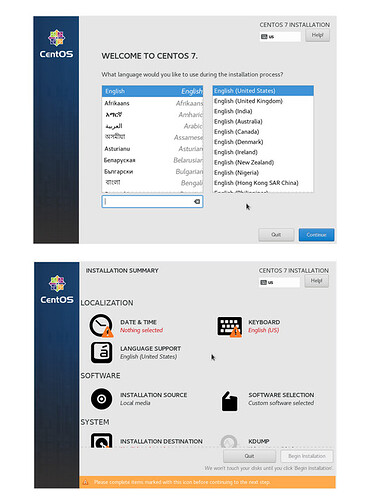The image size is (388, 500).
Task: Select Afrikaans in the language list
Action: [x=152, y=103]
